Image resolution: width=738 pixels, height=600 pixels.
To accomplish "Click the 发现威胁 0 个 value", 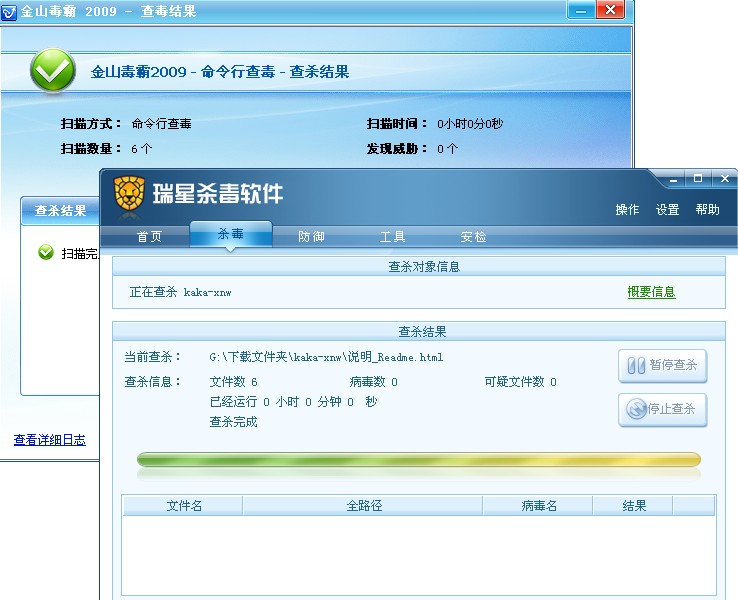I will 447,149.
